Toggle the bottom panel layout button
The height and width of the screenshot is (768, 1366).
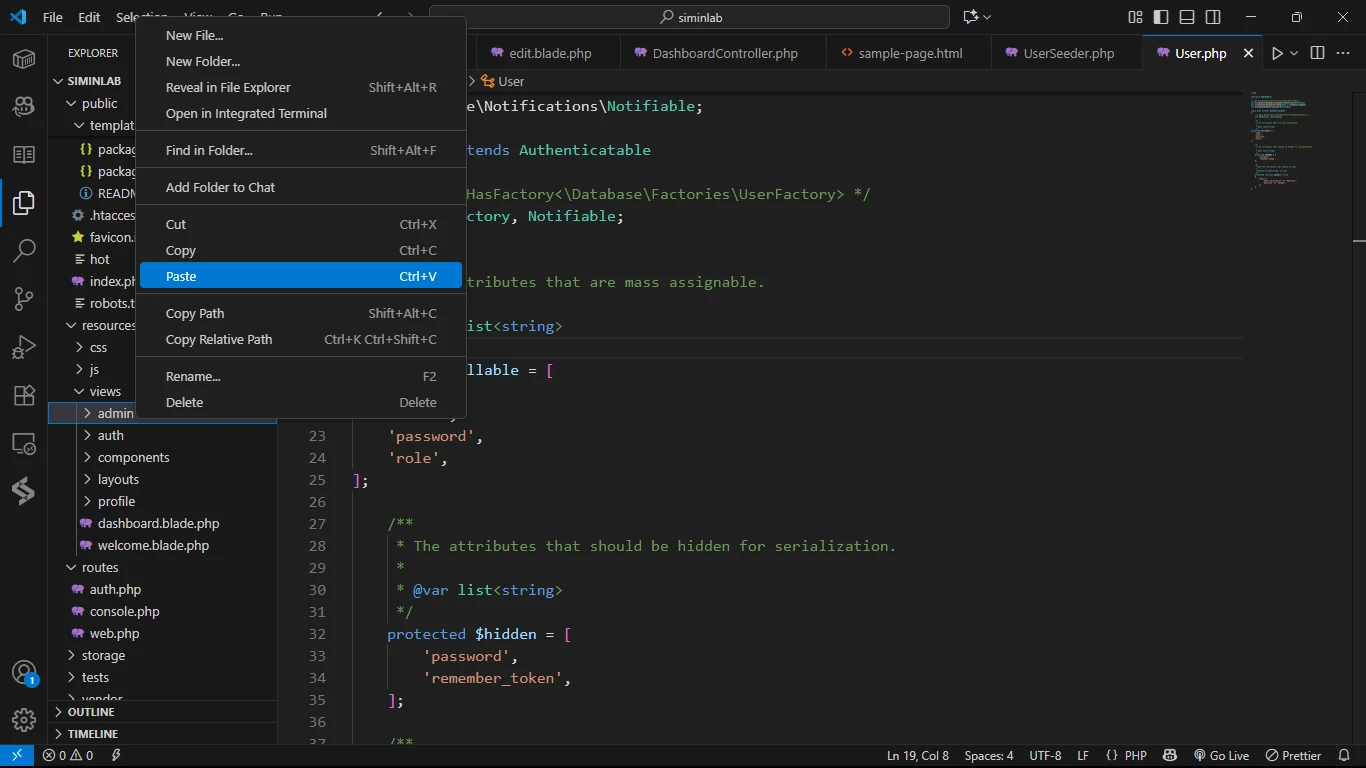(1187, 17)
